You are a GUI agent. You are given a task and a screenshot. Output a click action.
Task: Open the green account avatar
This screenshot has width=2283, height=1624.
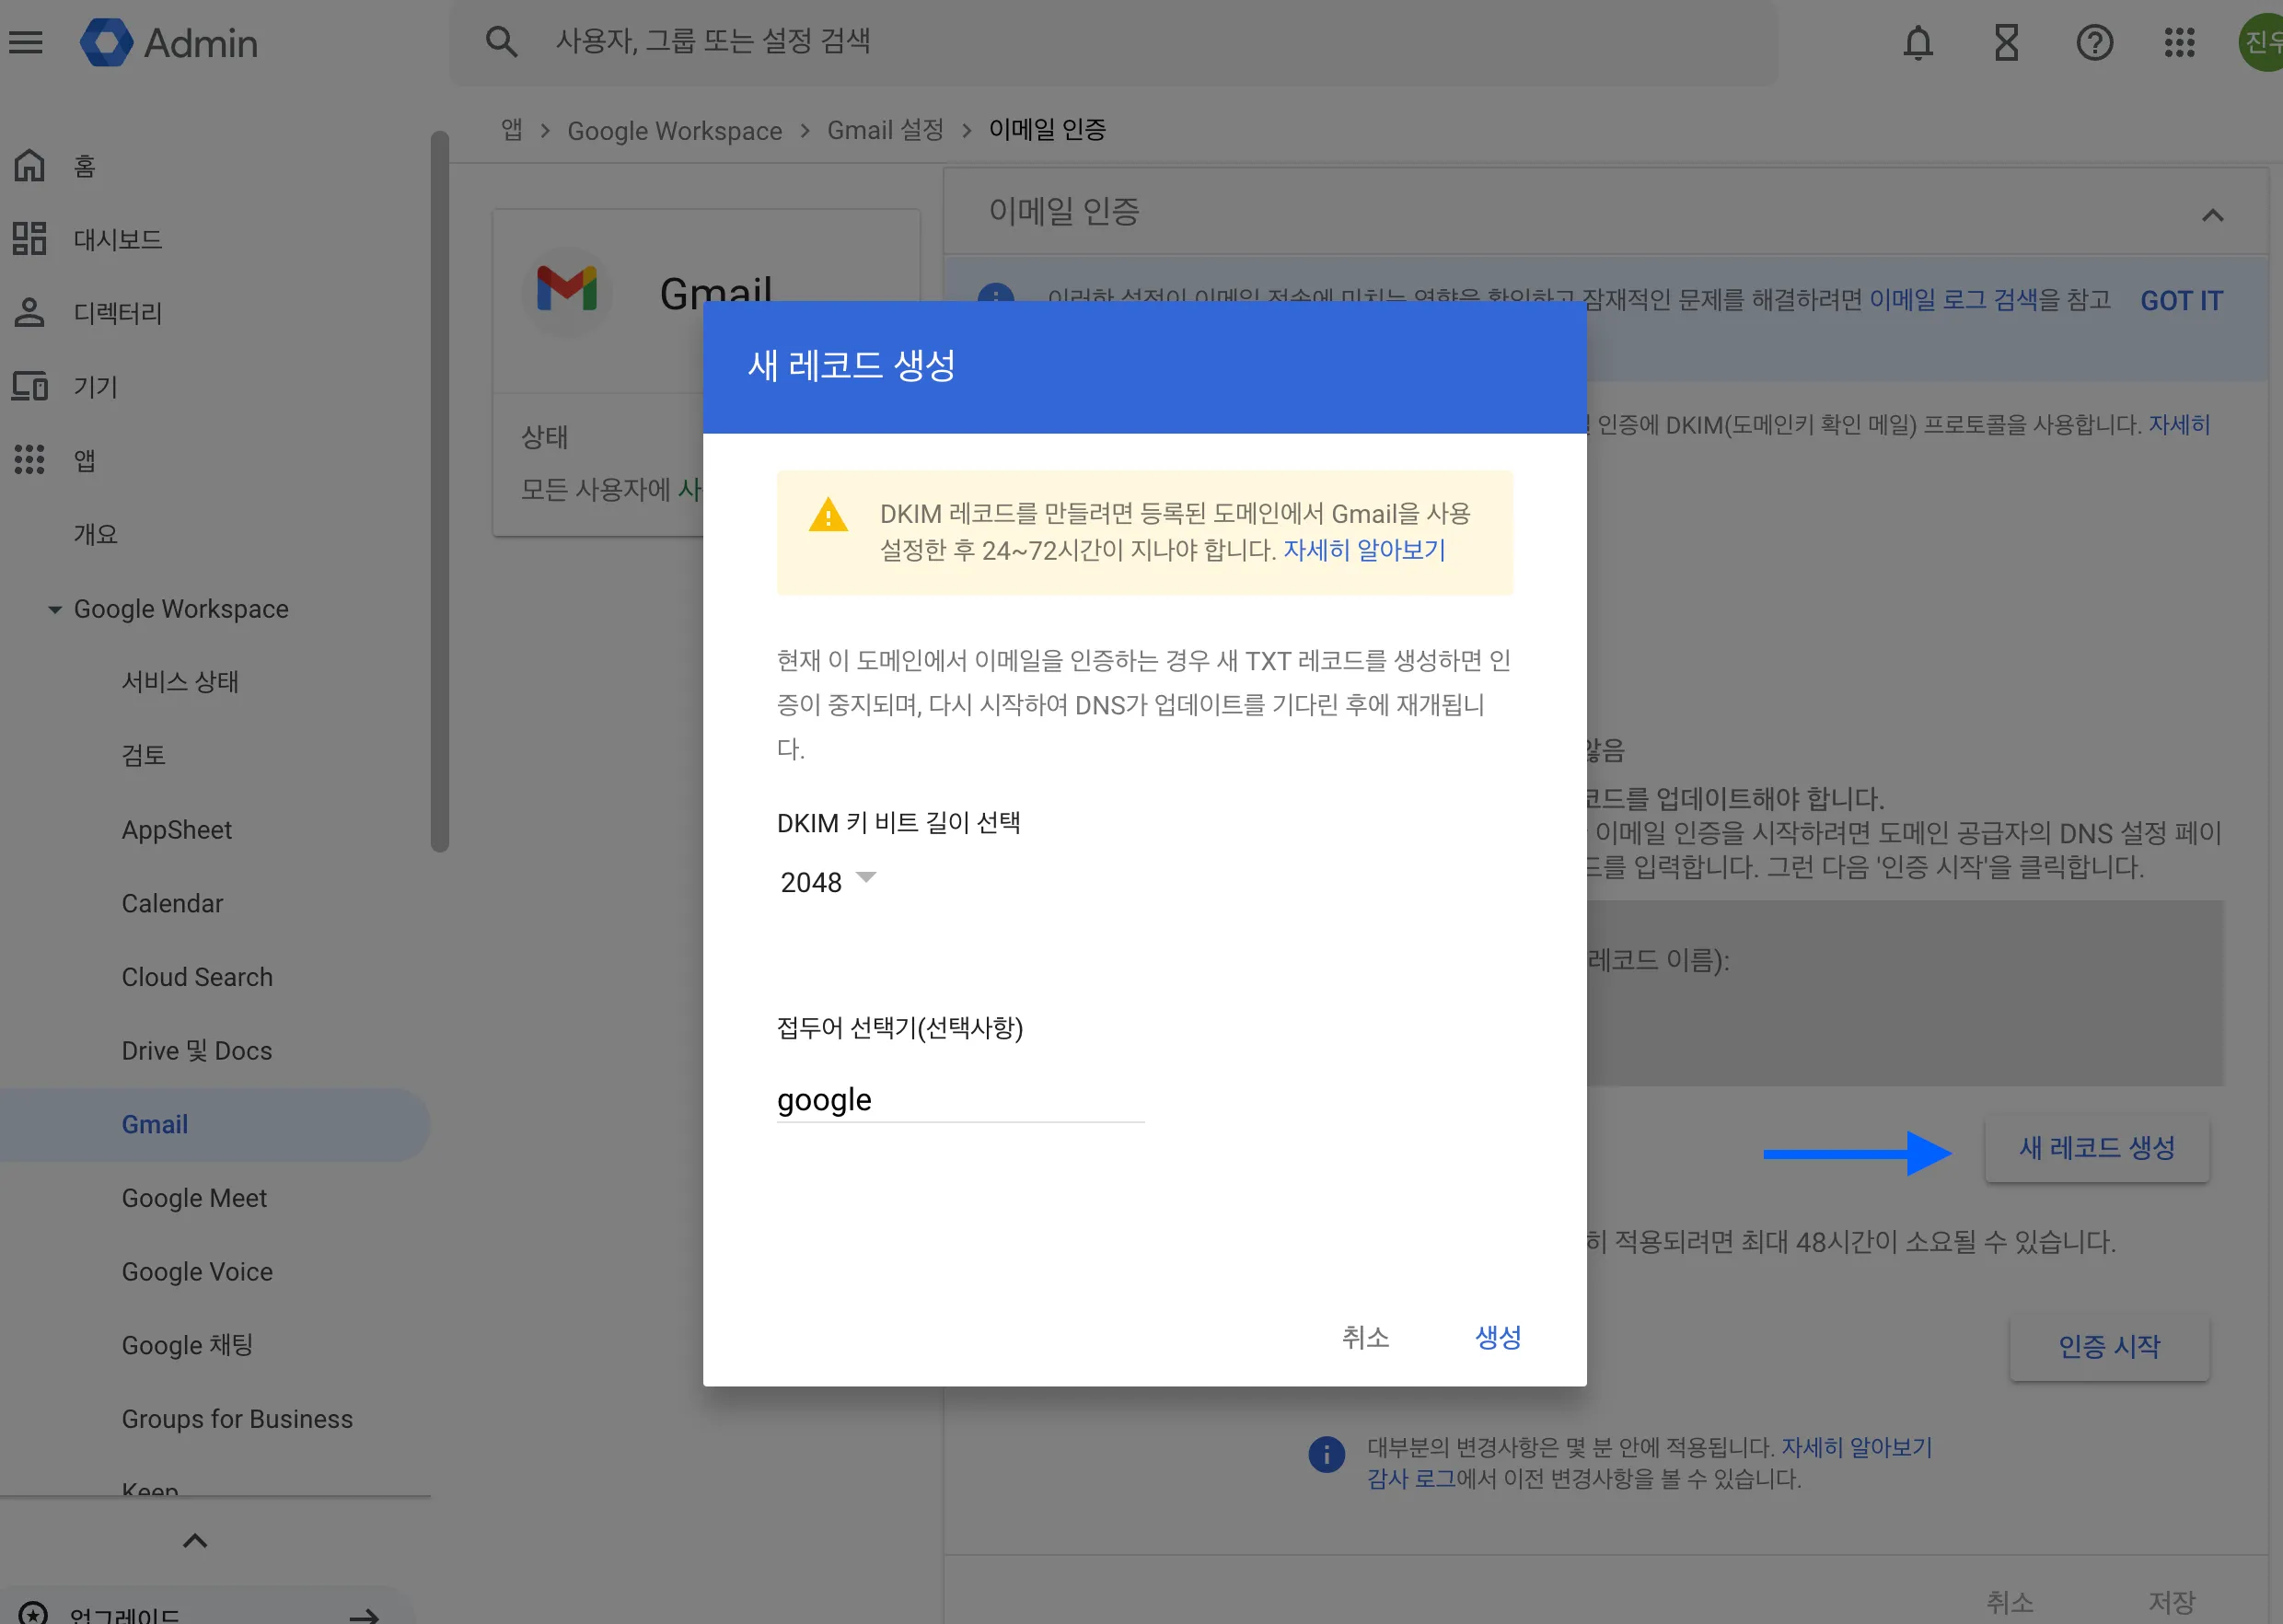click(x=2262, y=42)
